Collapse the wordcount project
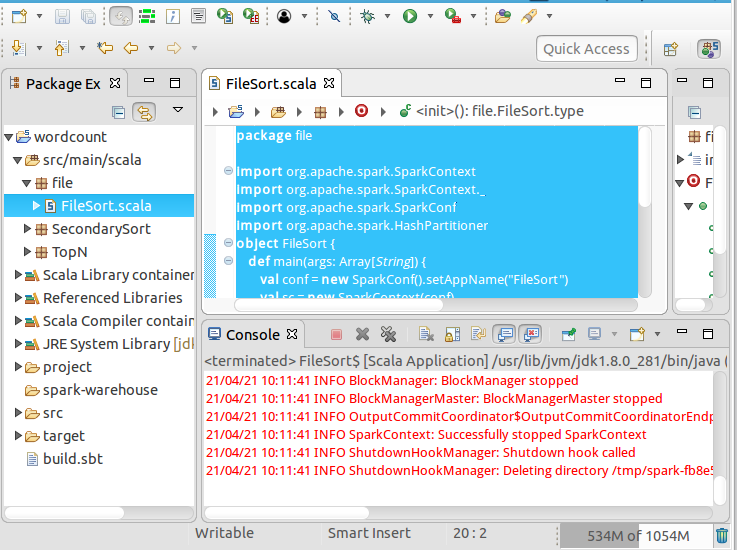737x550 pixels. click(8, 137)
